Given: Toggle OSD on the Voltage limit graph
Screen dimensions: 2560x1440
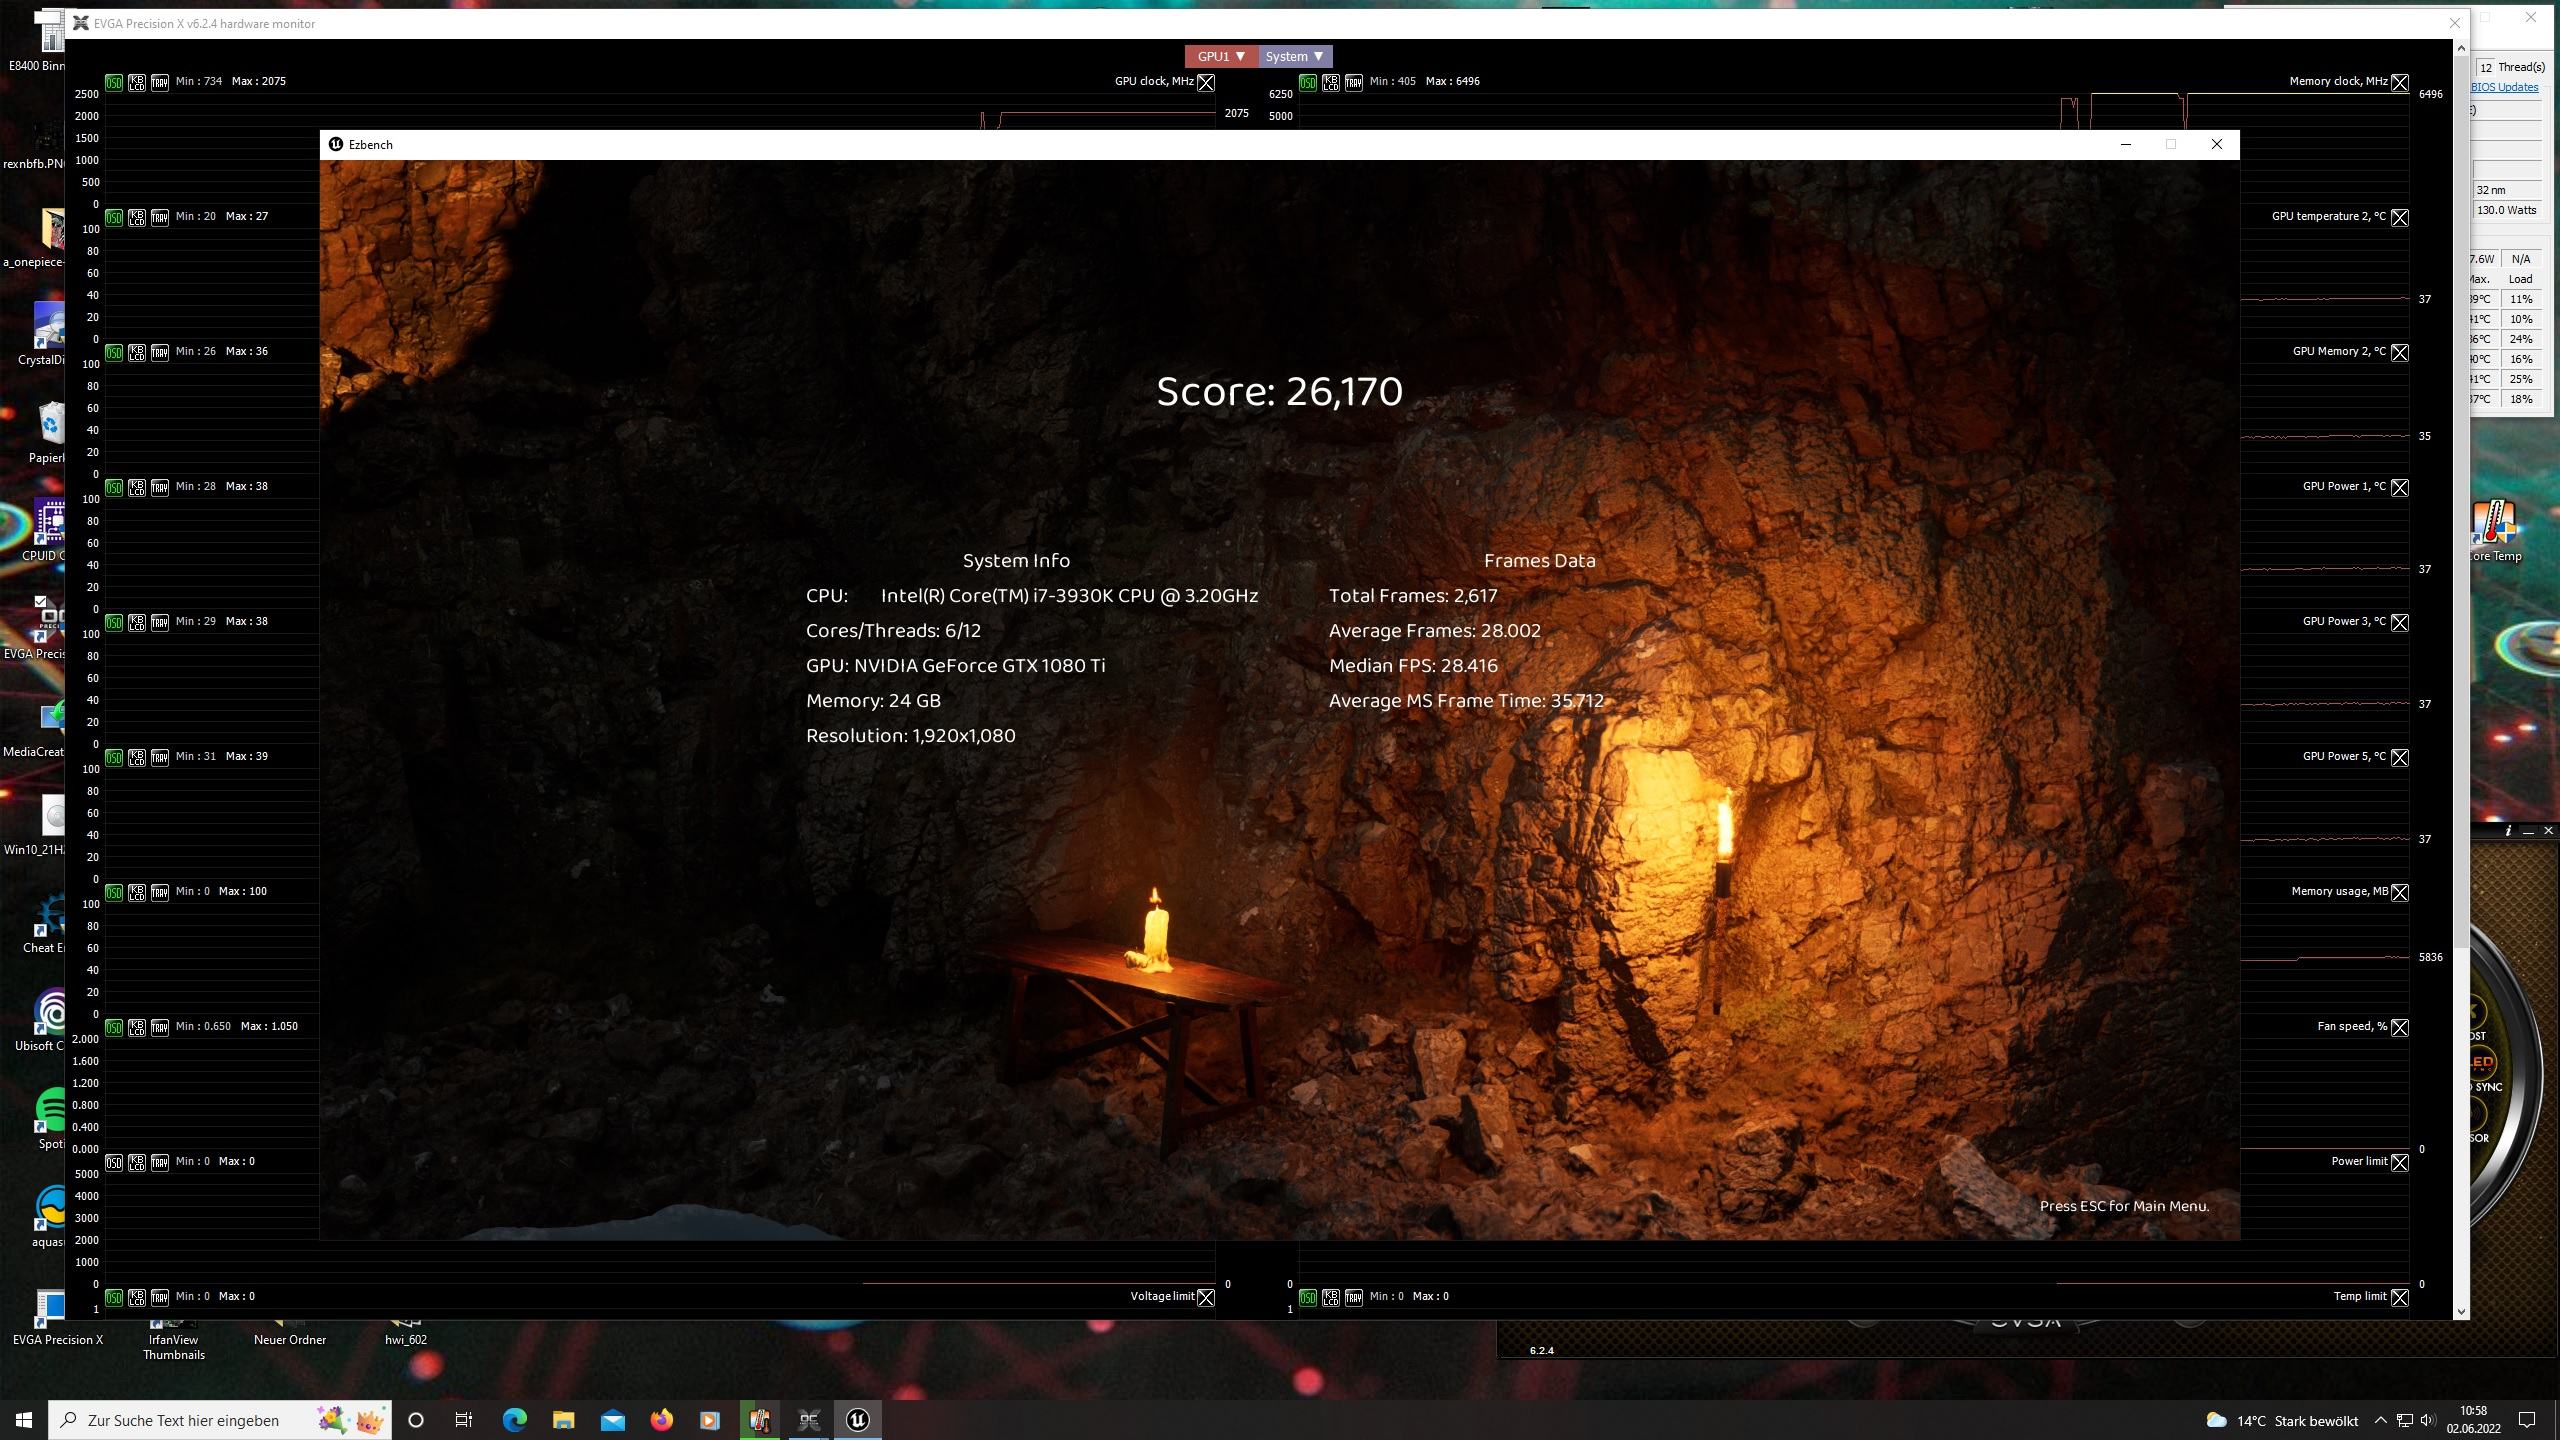Looking at the screenshot, I should coord(114,1297).
